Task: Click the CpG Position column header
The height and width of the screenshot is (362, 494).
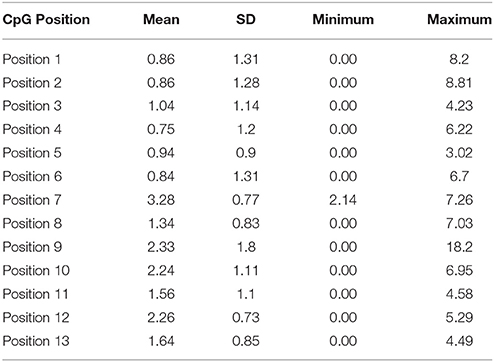Action: pos(46,20)
